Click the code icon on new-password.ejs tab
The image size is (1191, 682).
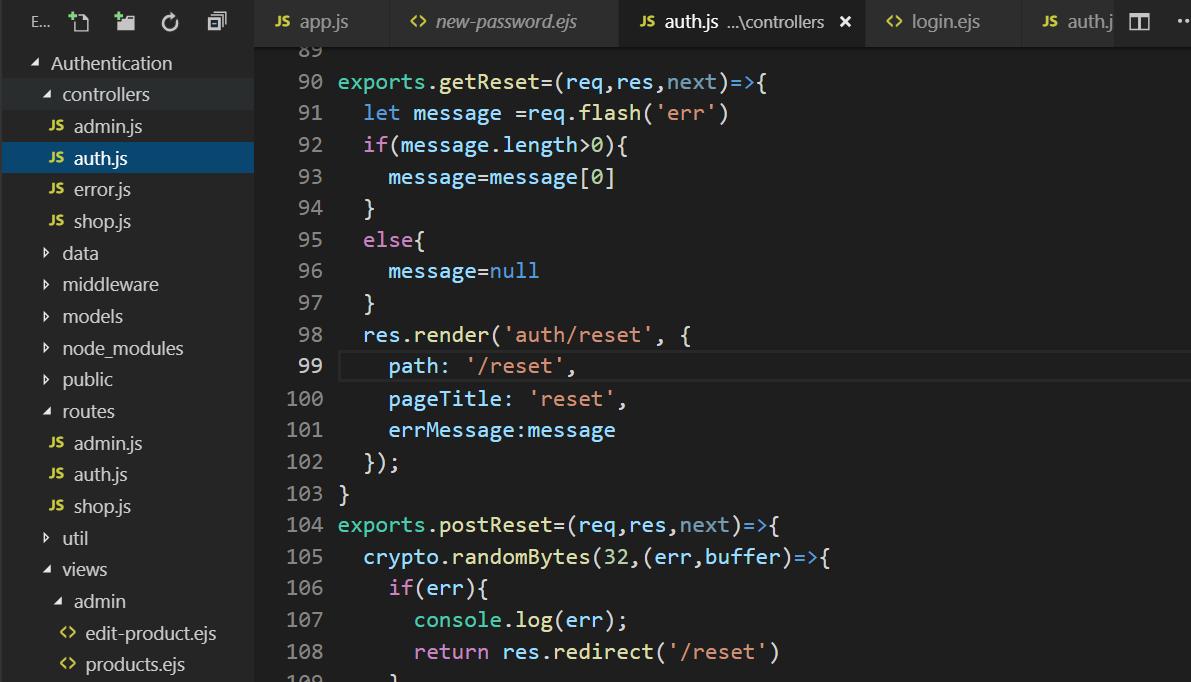click(418, 21)
